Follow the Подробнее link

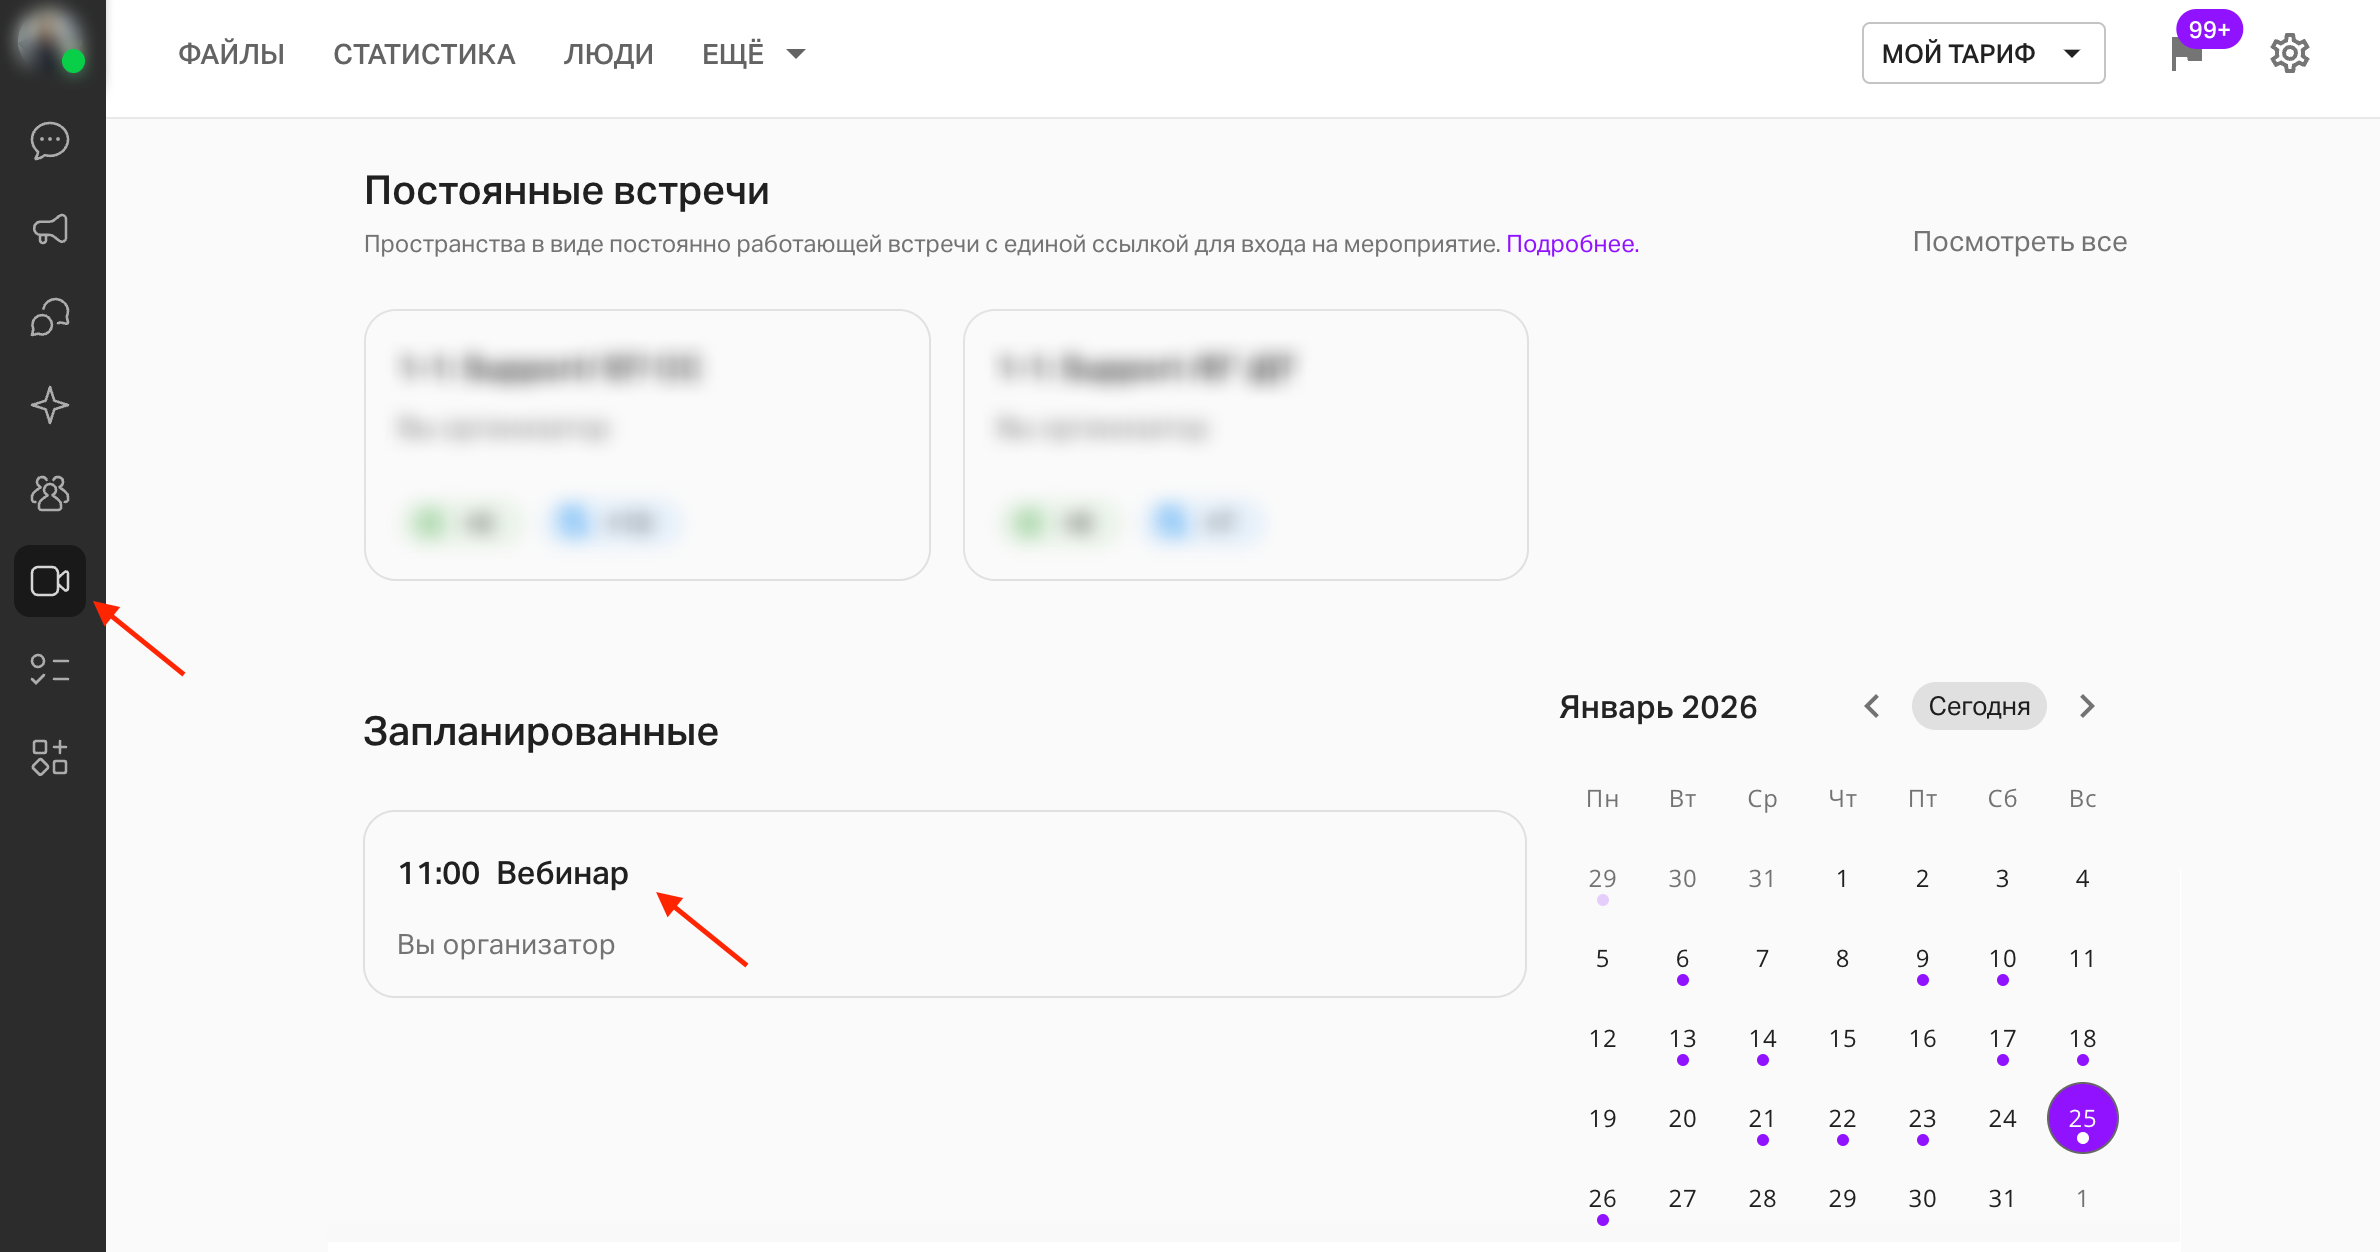(x=1572, y=244)
